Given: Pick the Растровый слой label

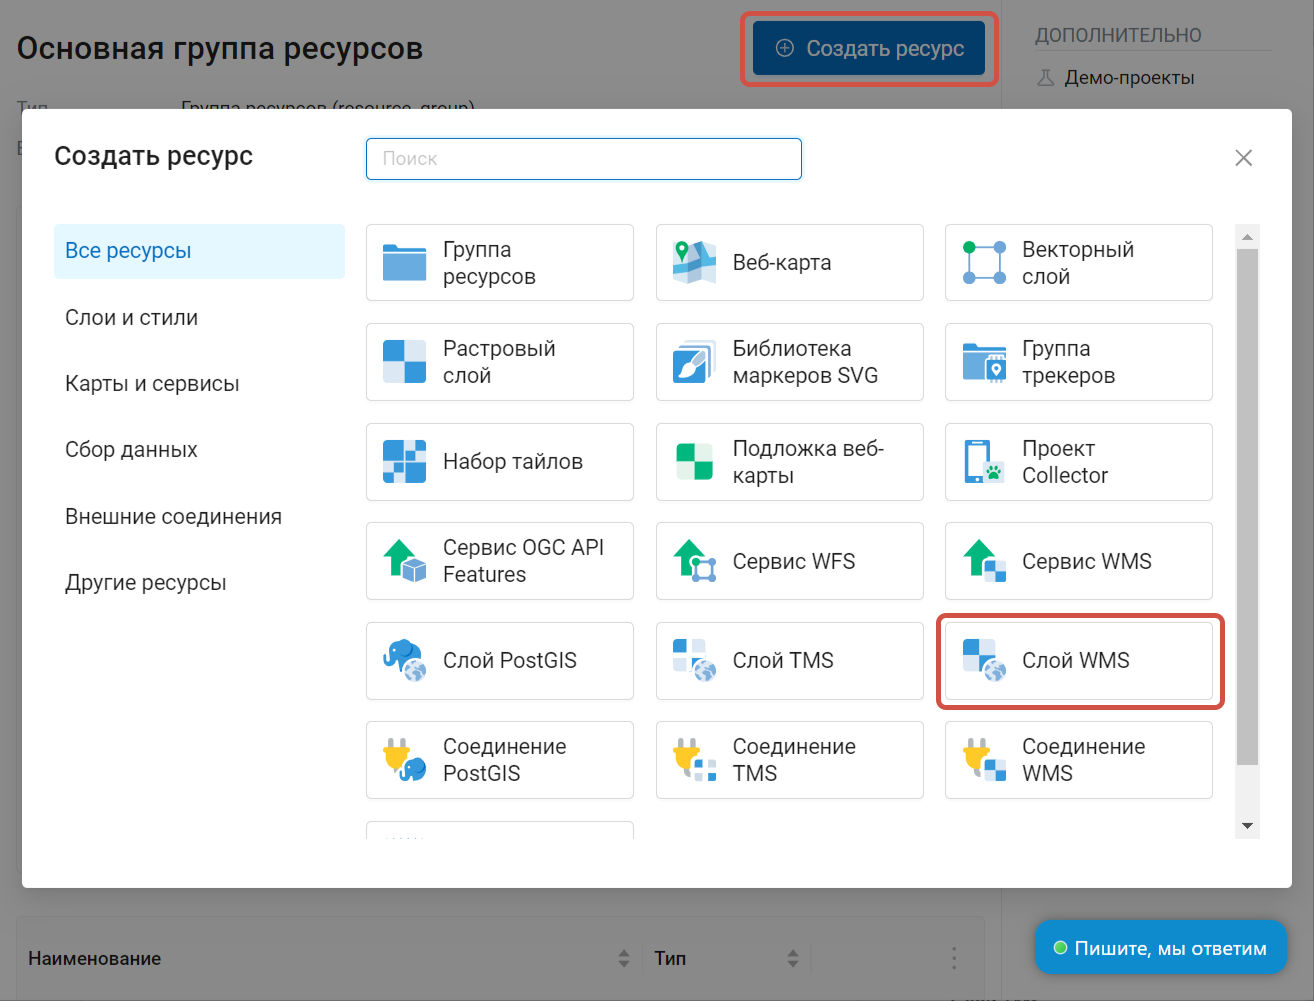Looking at the screenshot, I should pos(499,362).
